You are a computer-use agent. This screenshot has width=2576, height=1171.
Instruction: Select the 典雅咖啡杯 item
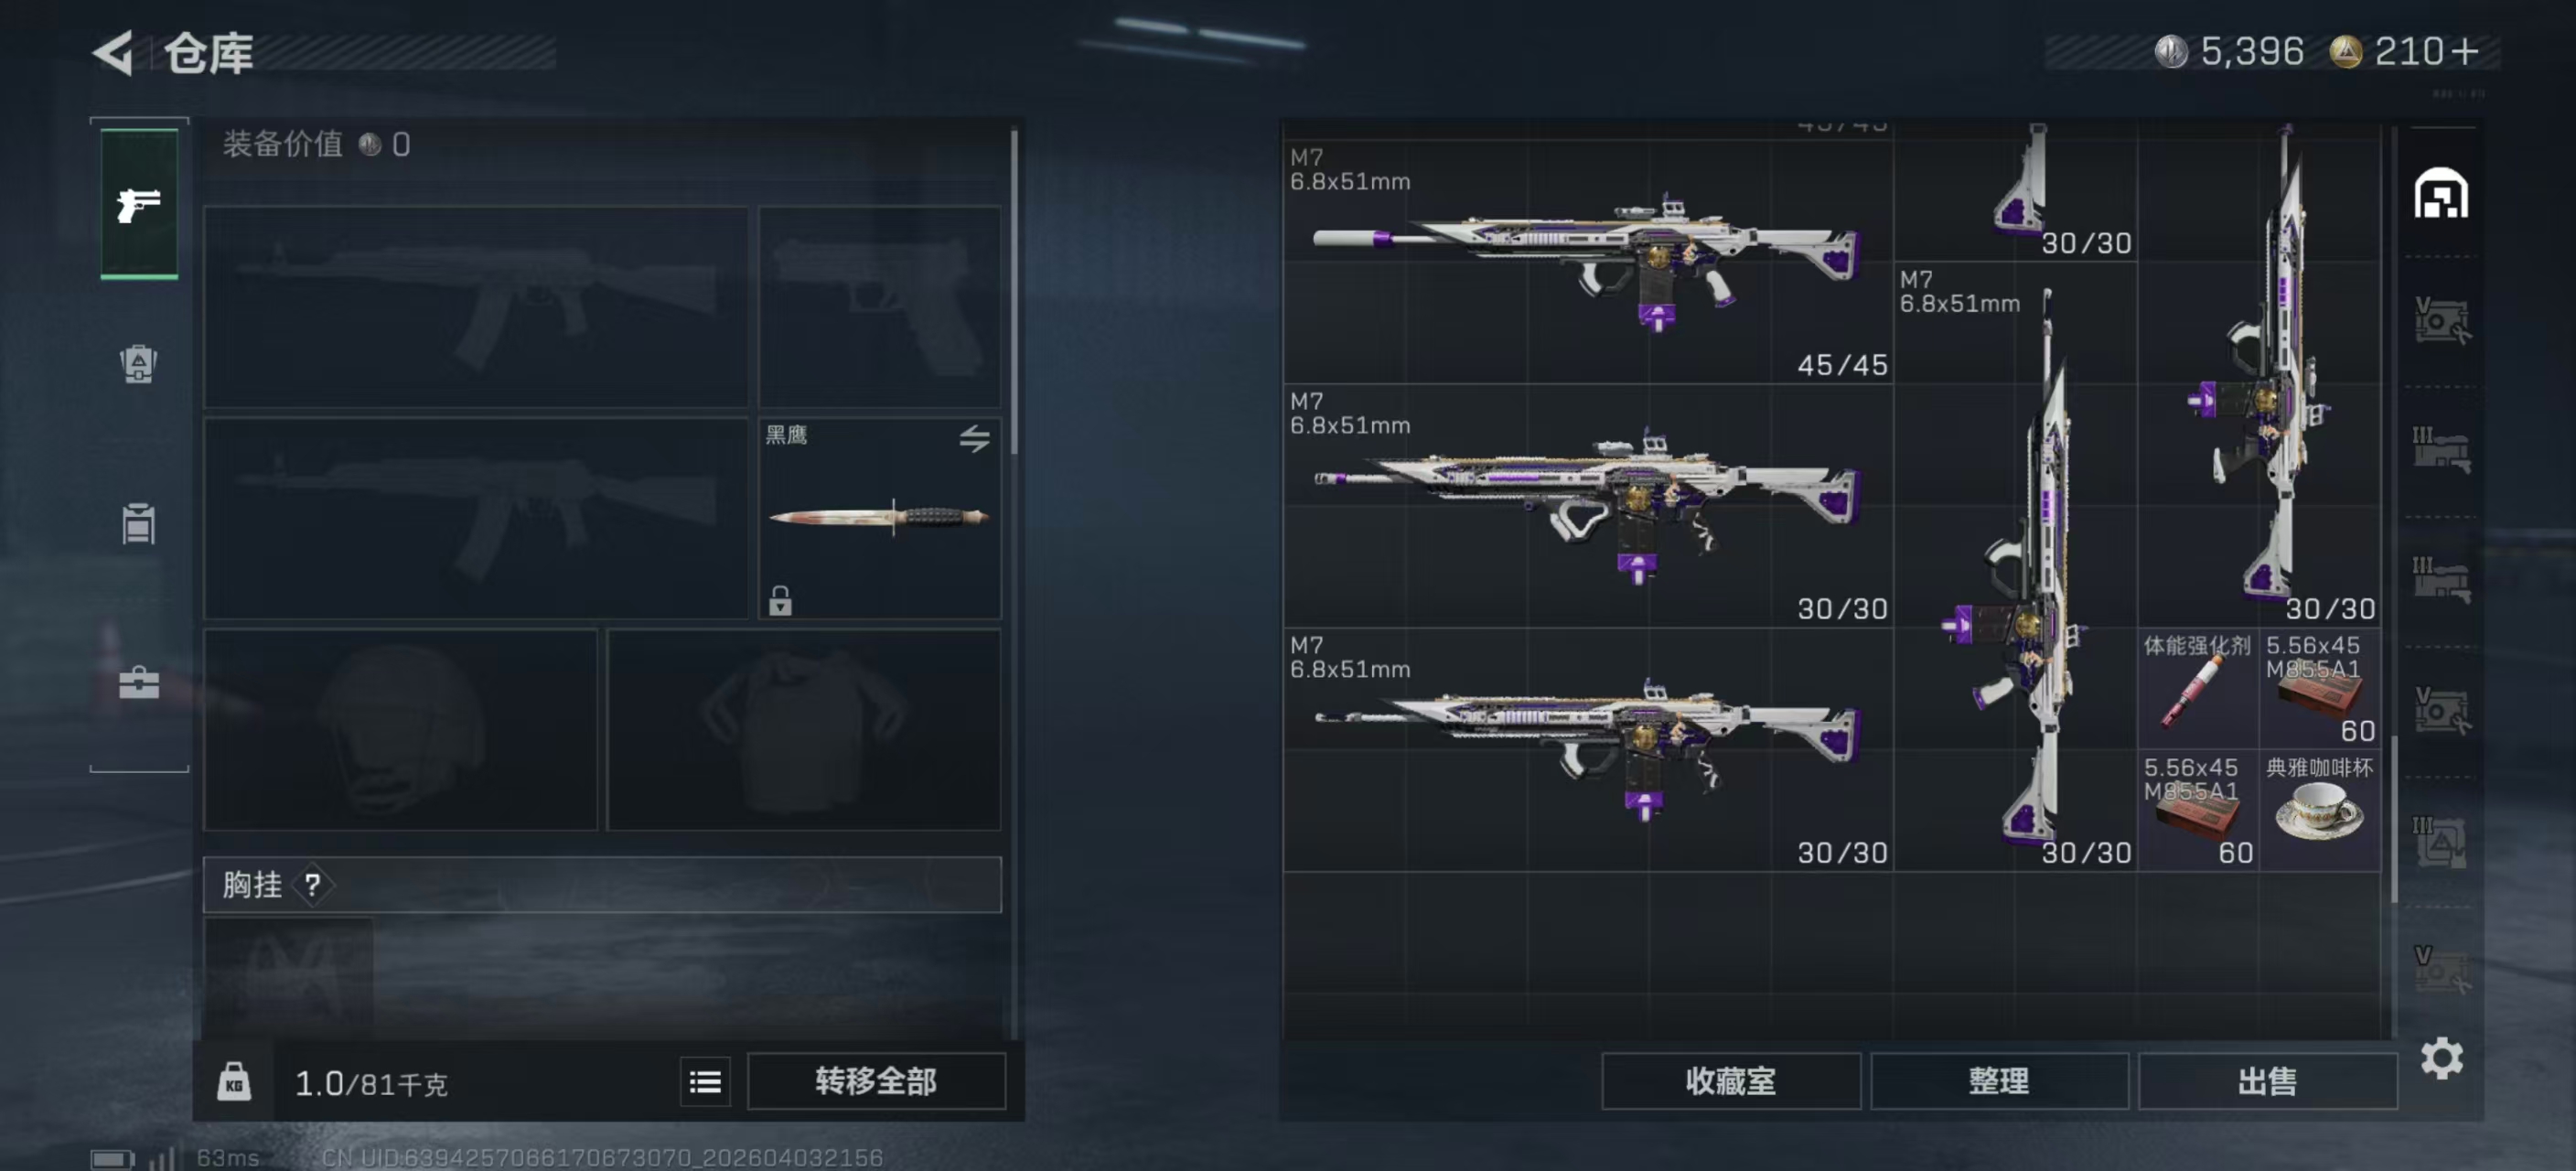point(2320,810)
